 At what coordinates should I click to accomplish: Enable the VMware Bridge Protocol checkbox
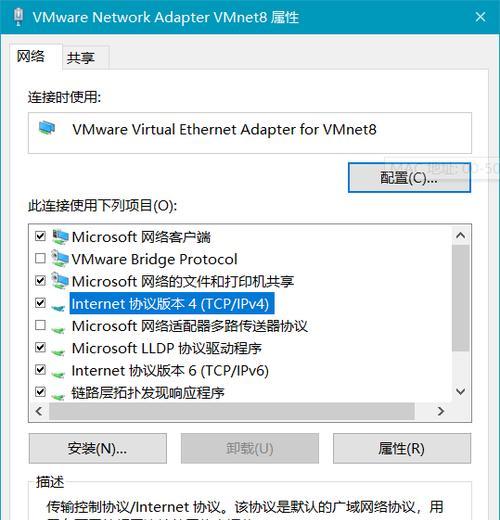tap(40, 258)
